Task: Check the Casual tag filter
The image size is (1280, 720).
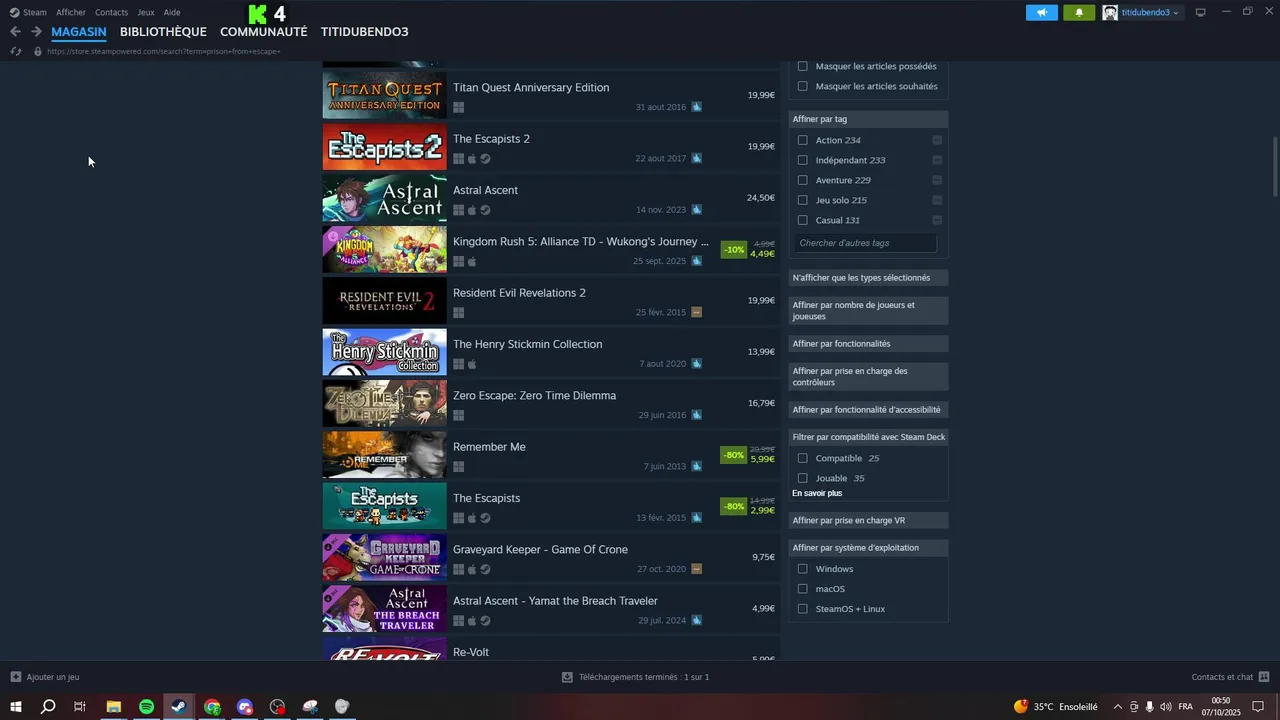Action: coord(802,220)
